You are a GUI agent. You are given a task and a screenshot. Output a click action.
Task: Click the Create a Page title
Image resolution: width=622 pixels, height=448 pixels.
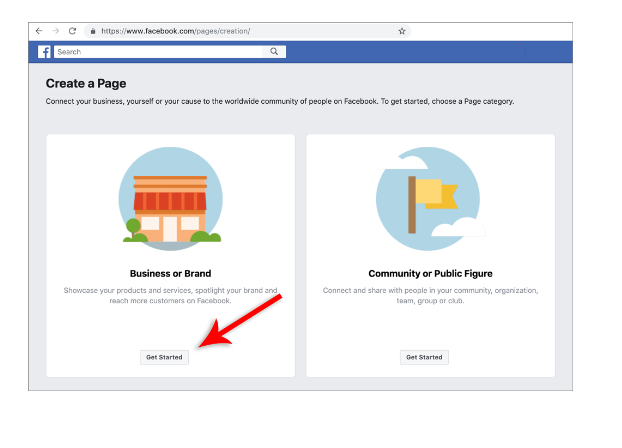tap(86, 83)
